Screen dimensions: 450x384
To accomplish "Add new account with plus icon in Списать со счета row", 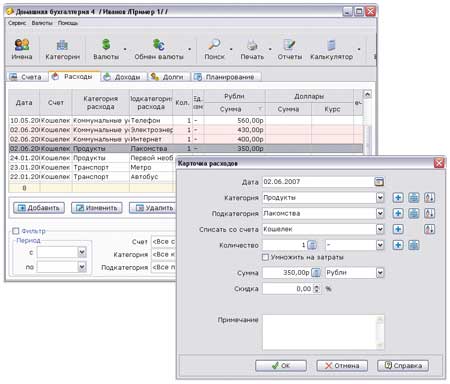I will coord(398,229).
